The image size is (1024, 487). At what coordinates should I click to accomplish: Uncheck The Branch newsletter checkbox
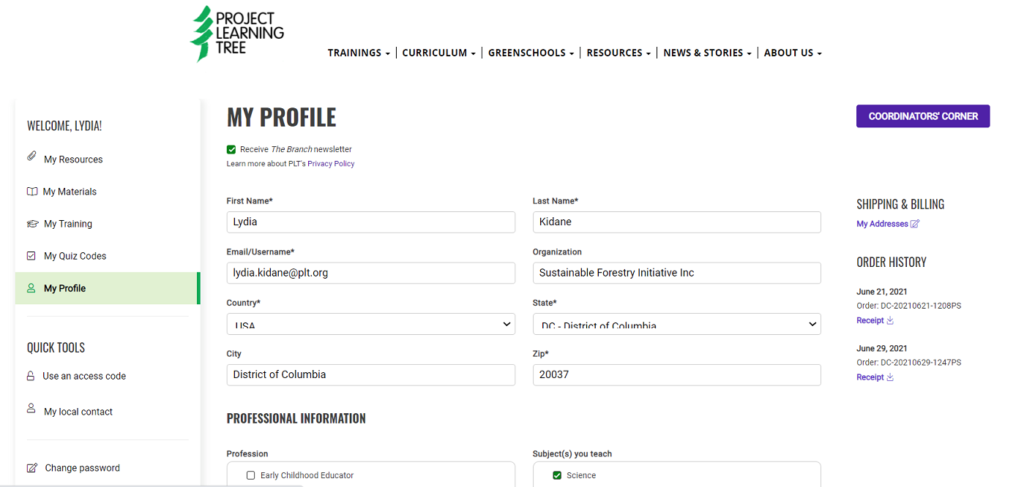point(232,149)
